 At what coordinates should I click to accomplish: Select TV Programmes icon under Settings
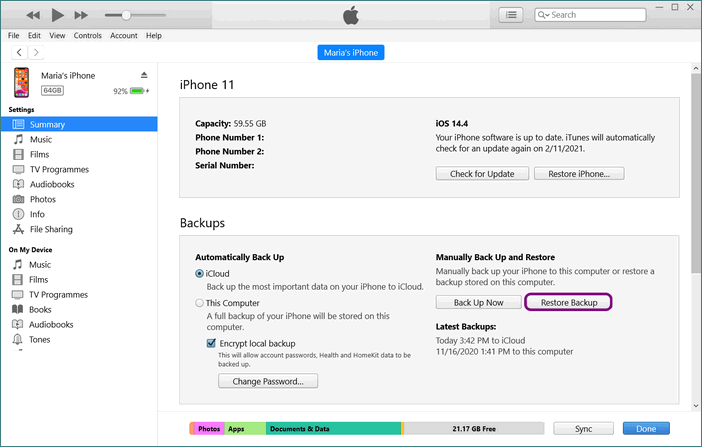click(18, 169)
